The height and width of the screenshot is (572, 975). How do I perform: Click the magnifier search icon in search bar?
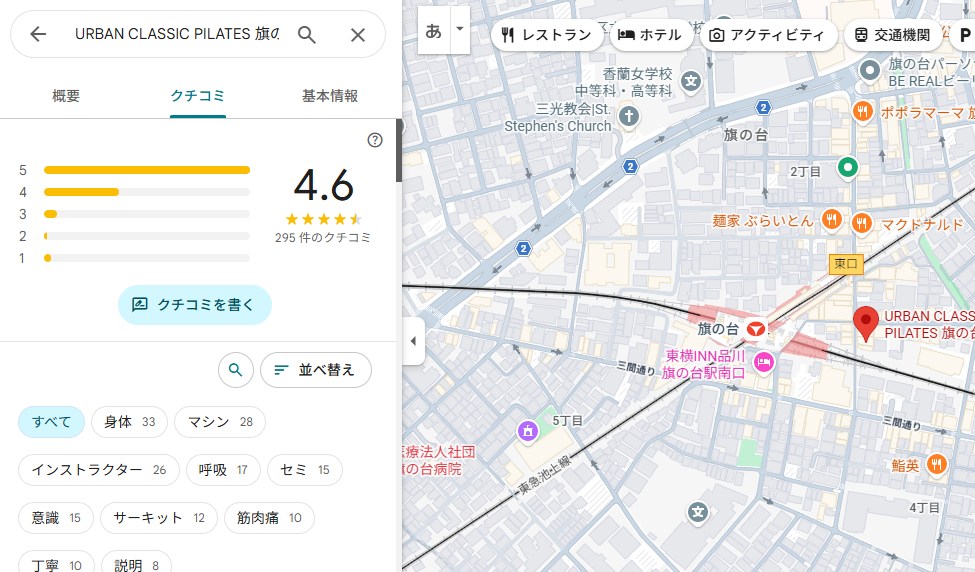point(307,35)
